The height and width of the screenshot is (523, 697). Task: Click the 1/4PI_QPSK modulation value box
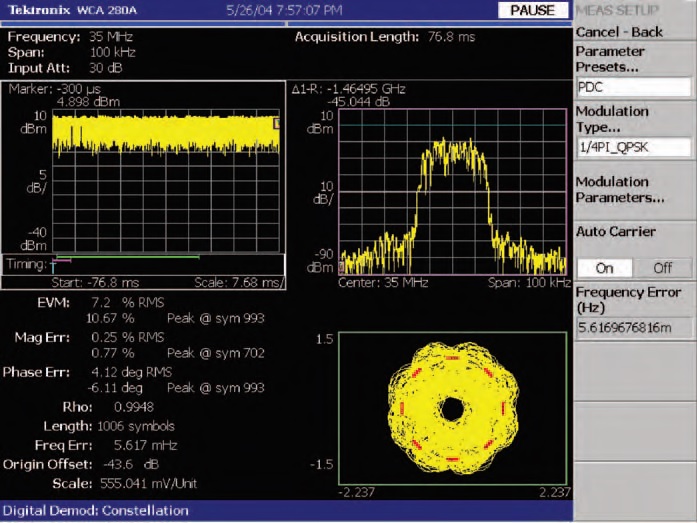pos(634,148)
